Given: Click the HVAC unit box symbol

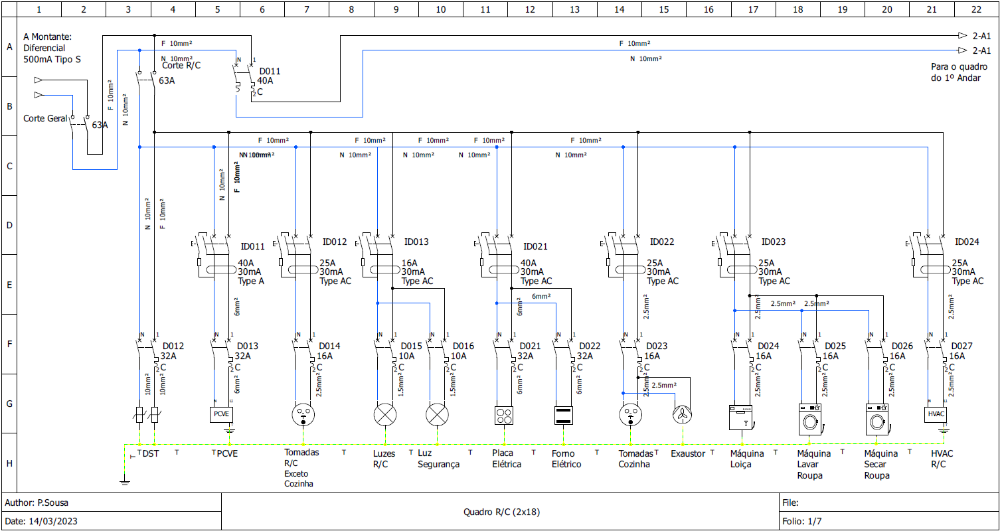Looking at the screenshot, I should coord(936,414).
